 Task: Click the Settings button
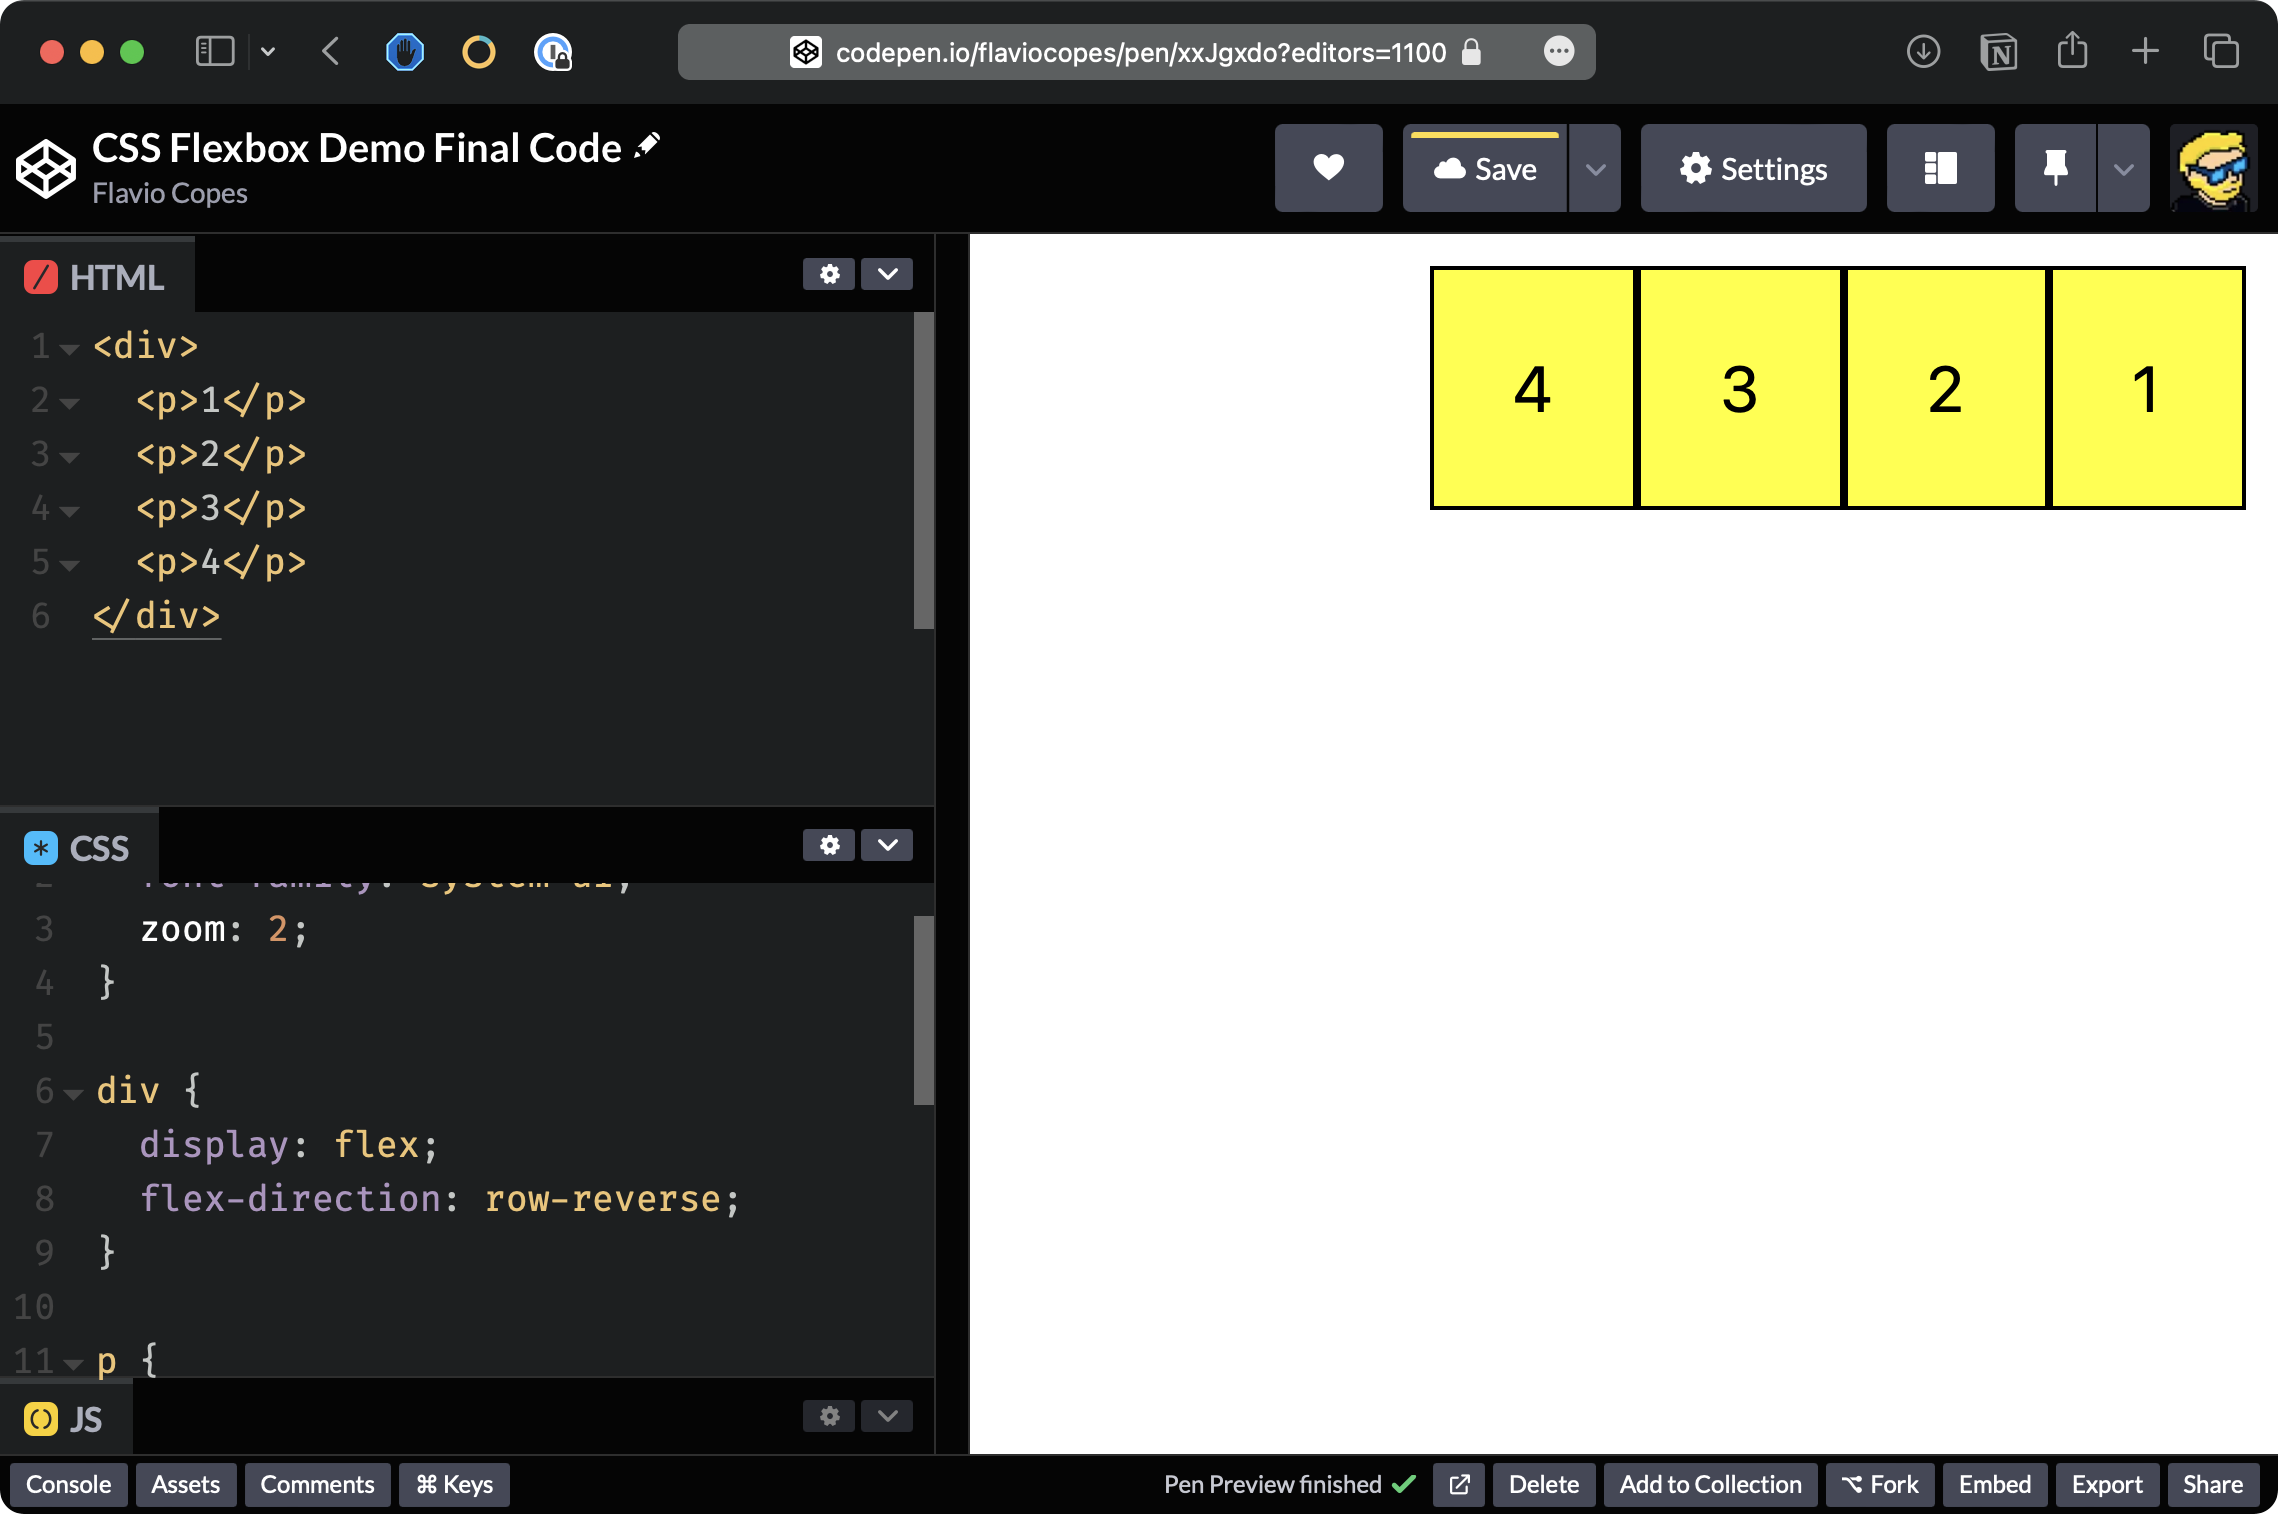coord(1753,168)
